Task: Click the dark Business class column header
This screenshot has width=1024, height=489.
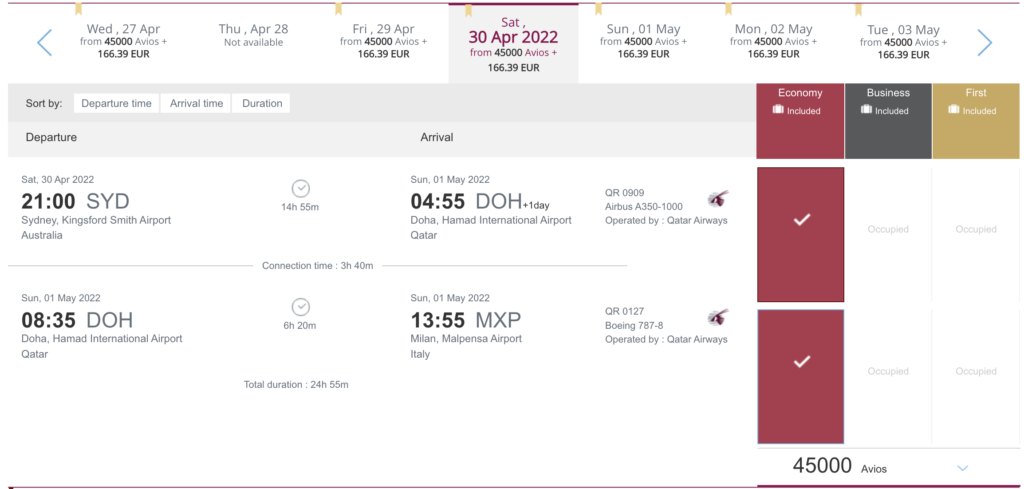Action: point(888,121)
